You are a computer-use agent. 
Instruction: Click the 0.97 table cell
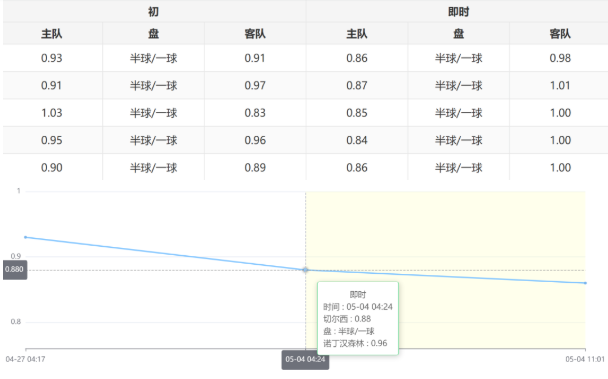click(255, 85)
